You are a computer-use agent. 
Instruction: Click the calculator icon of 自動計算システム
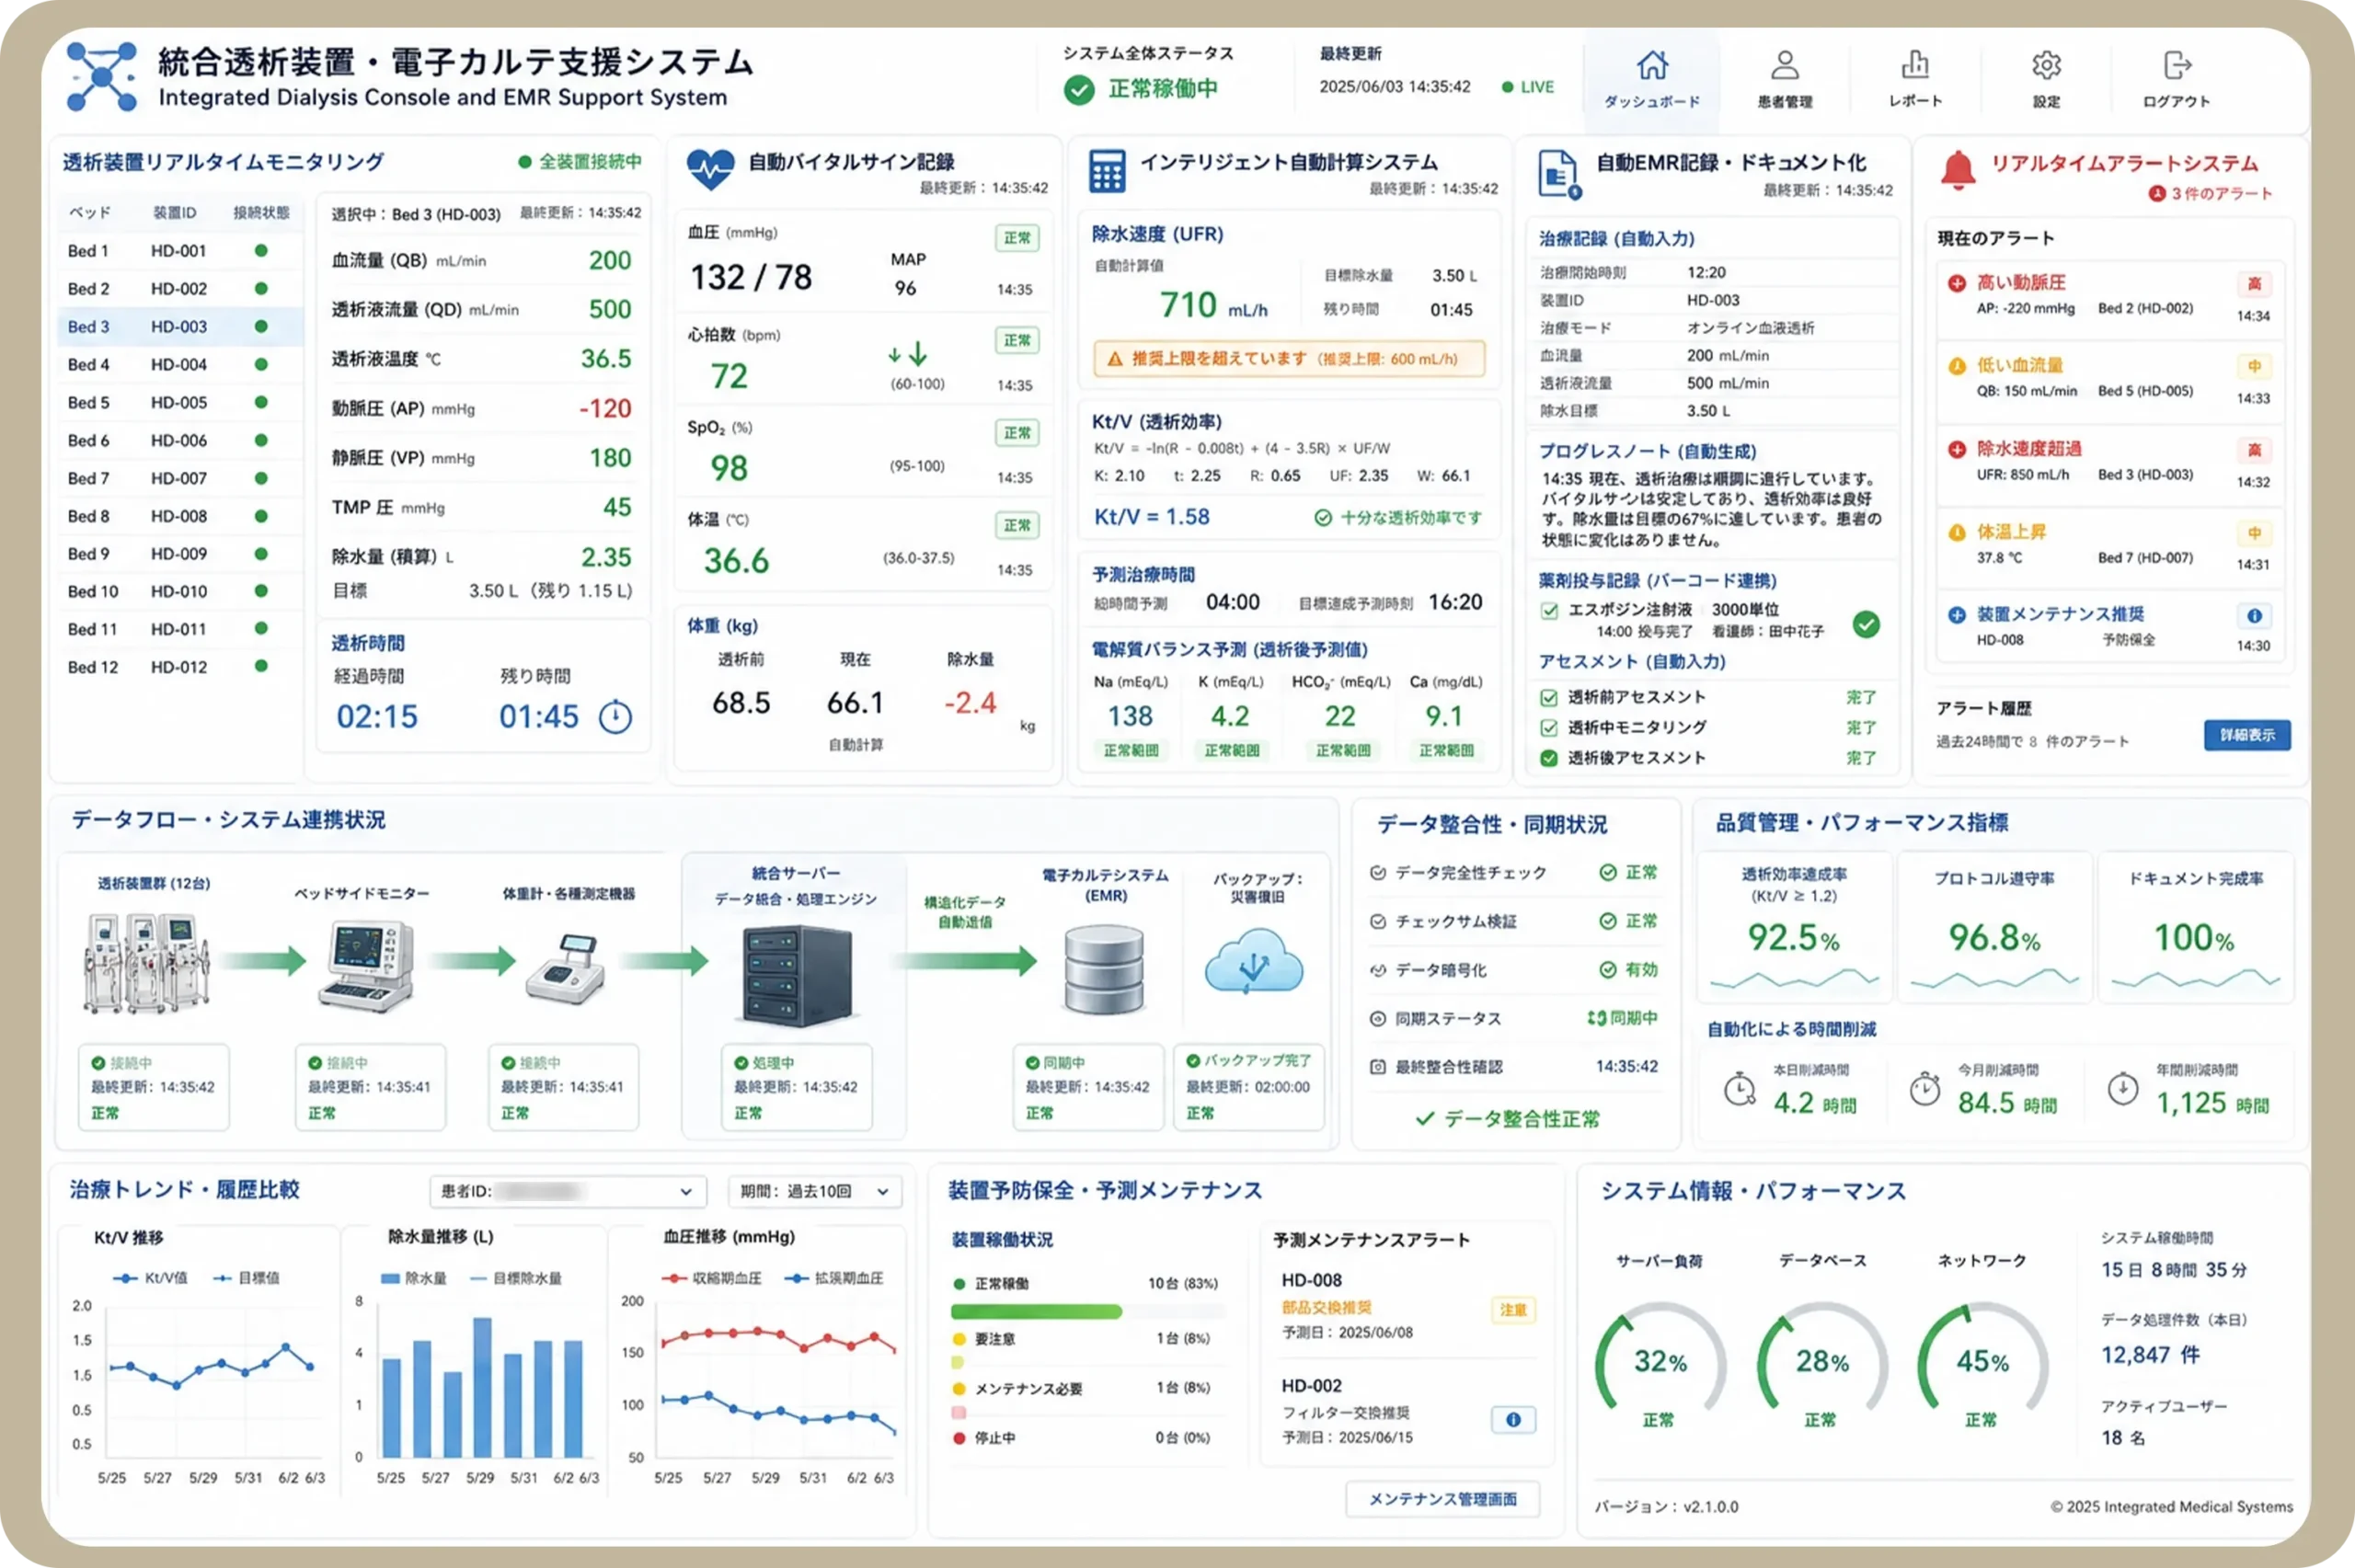(x=1106, y=170)
